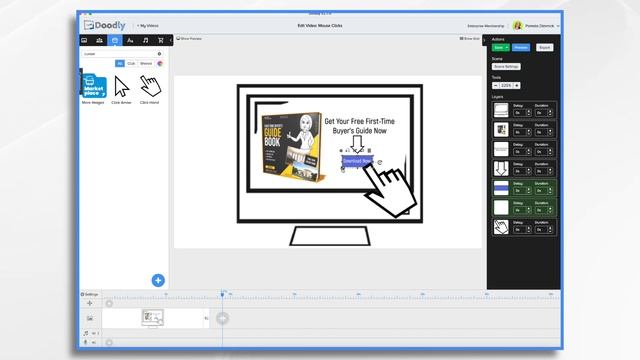Increase the canvas zoom with plus

click(517, 85)
